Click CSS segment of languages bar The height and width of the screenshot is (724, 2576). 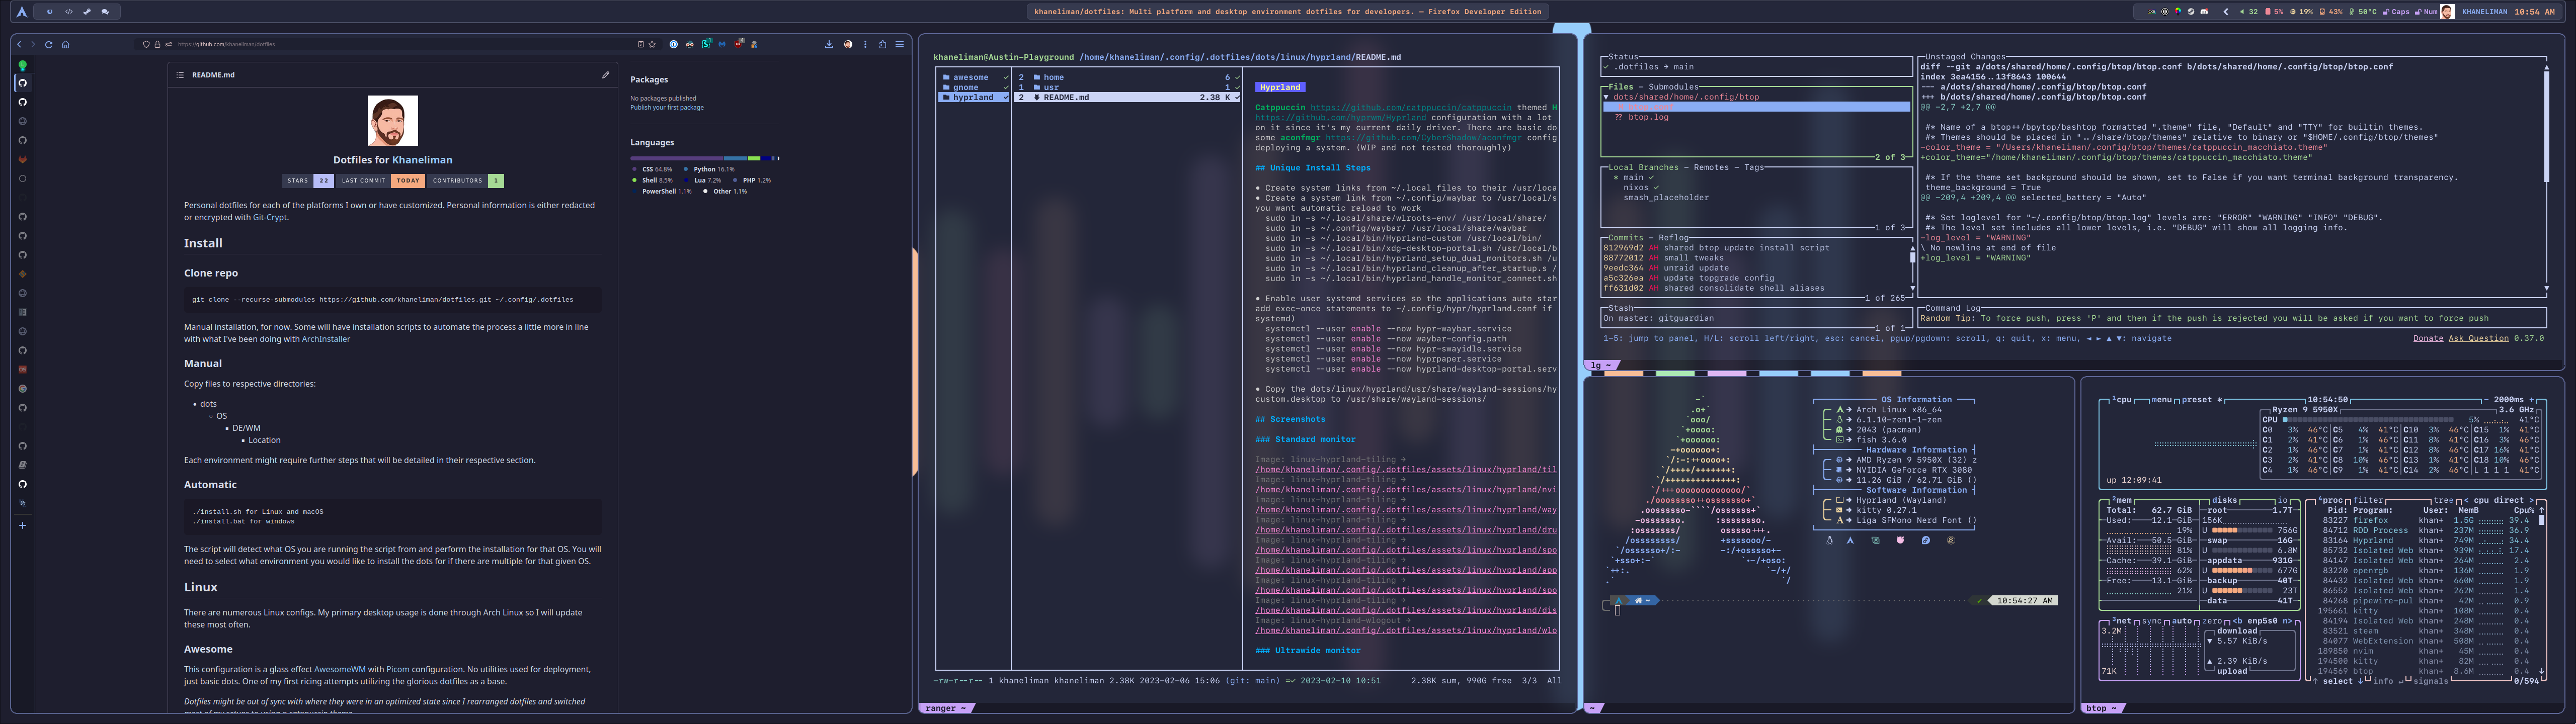pos(676,158)
